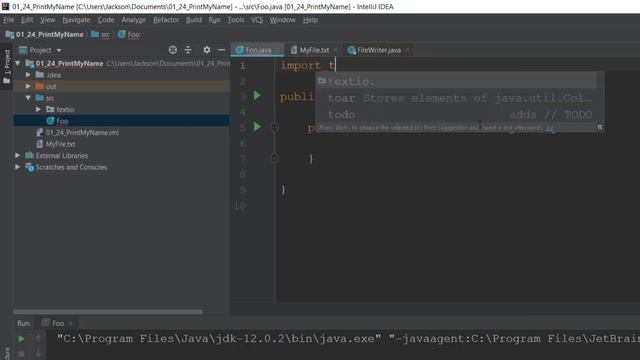Select MyFile.txt in project tree

tap(122, 144)
